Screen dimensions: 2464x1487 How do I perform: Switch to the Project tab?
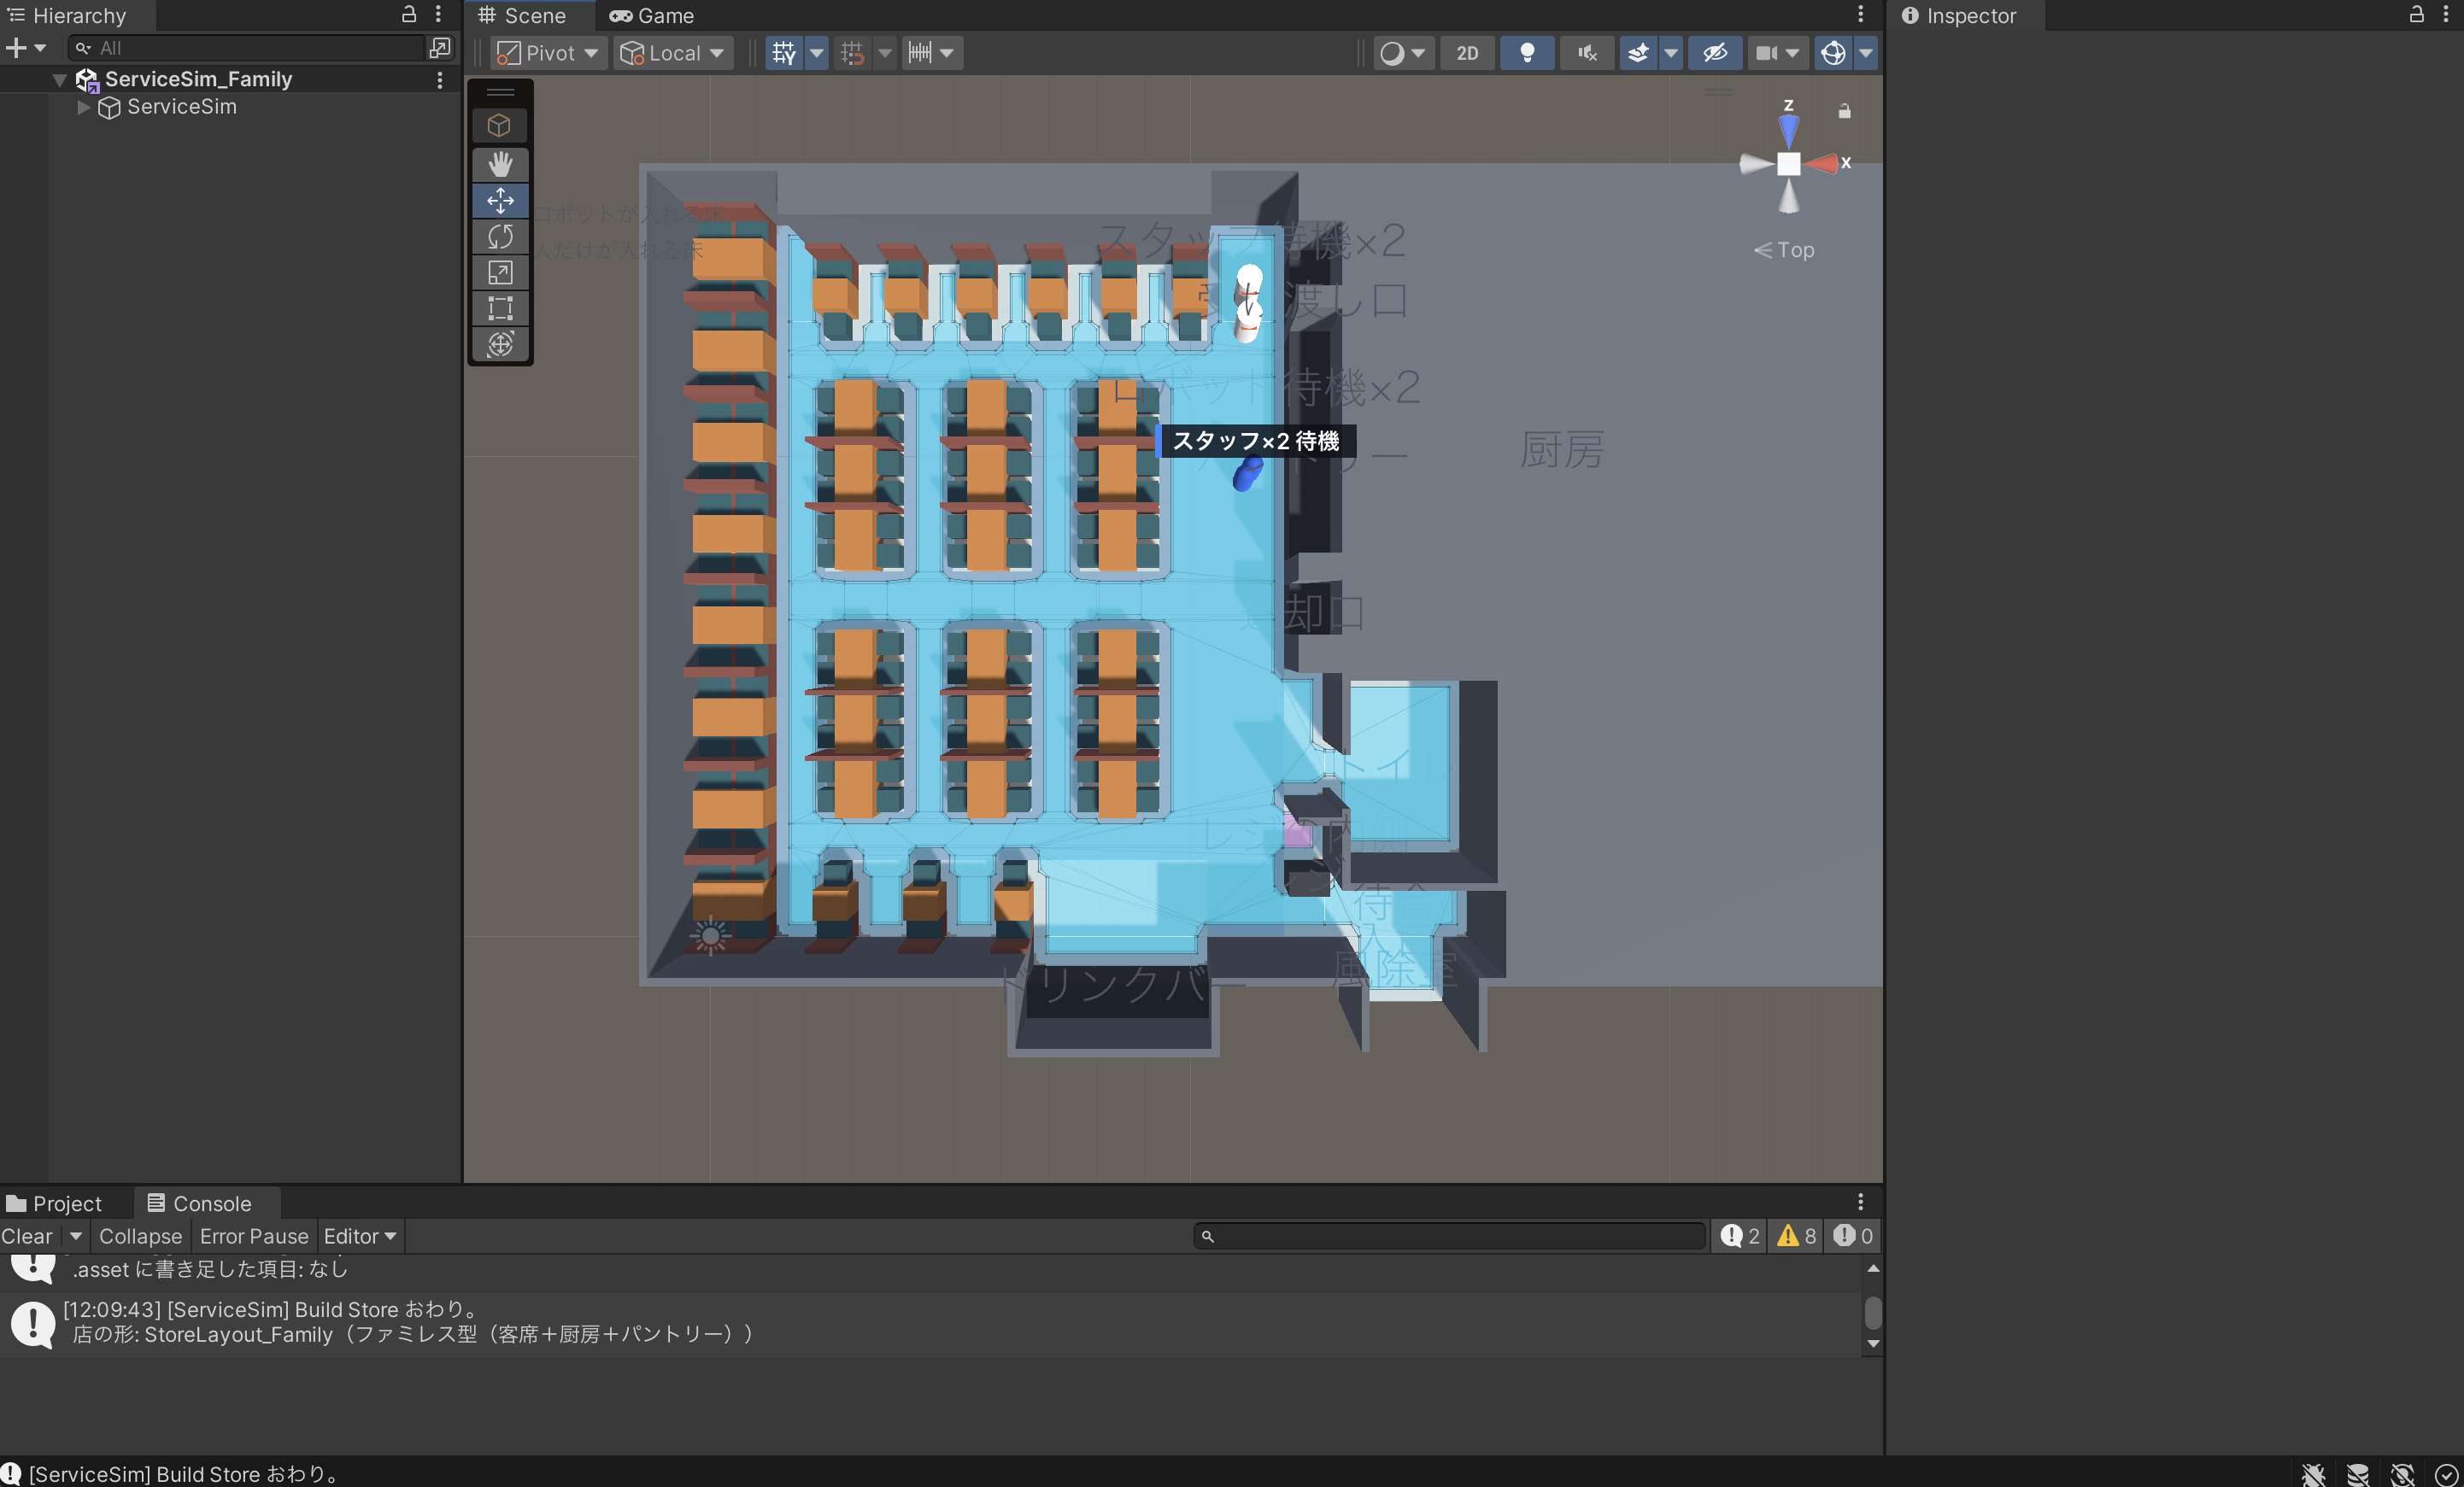point(55,1203)
